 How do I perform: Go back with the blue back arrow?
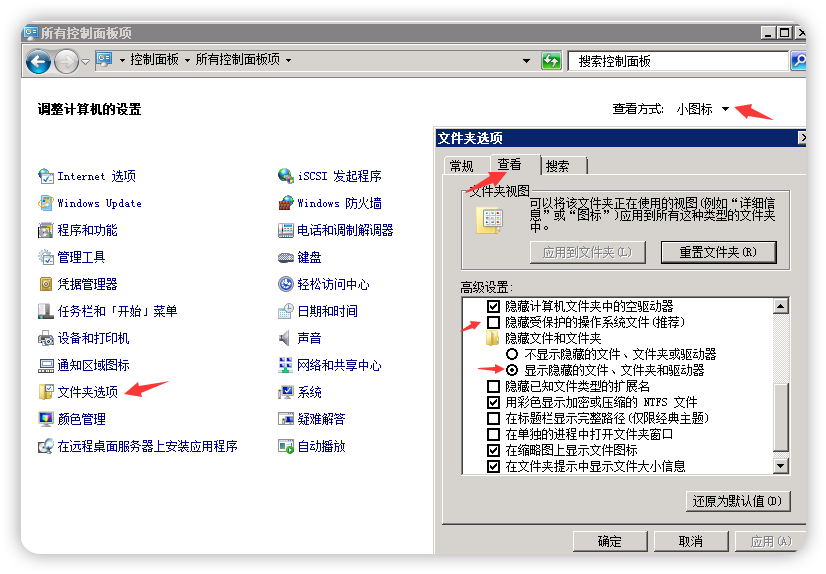pyautogui.click(x=38, y=62)
